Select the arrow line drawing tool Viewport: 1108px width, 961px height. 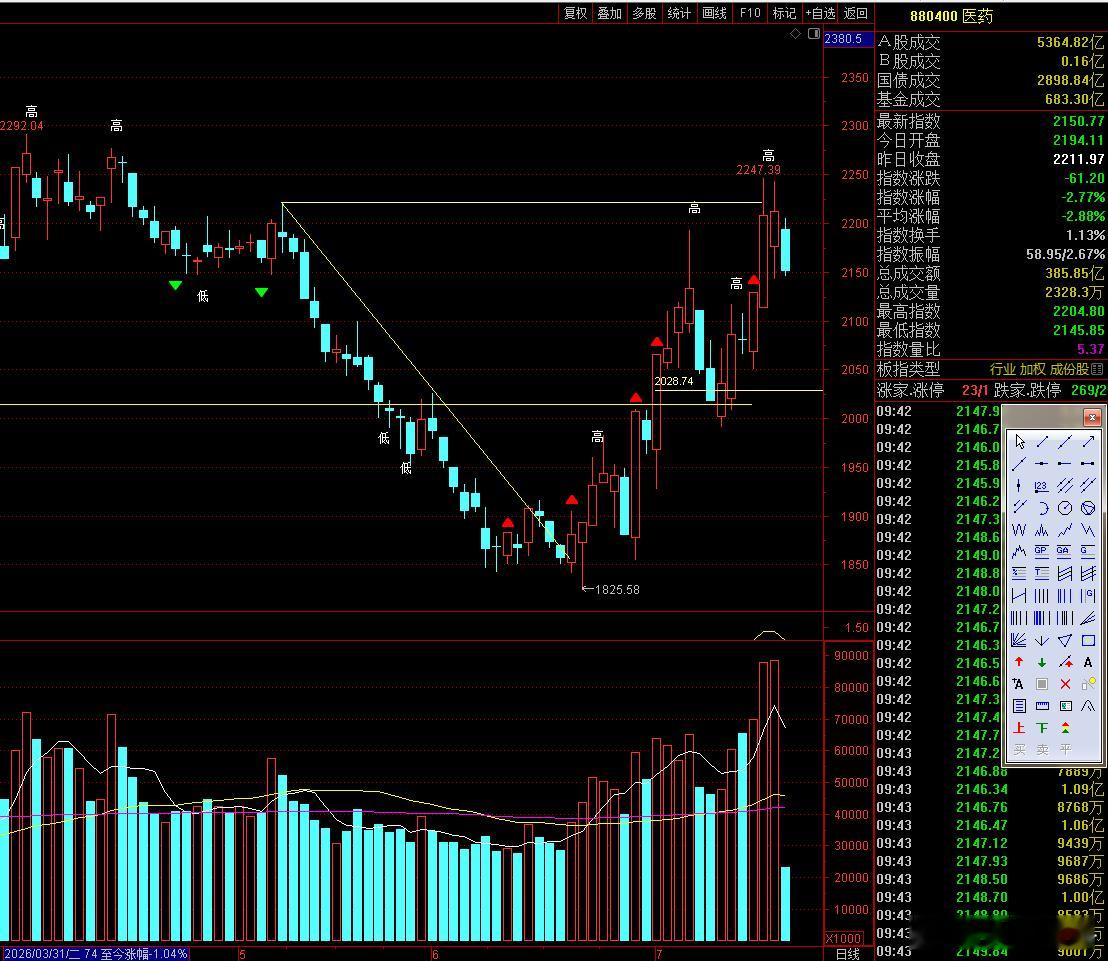pyautogui.click(x=1088, y=442)
